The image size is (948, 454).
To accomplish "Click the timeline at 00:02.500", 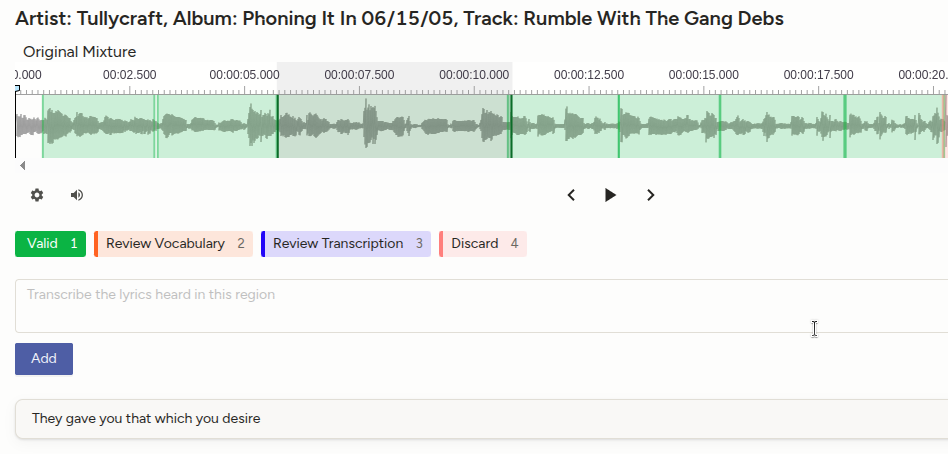I will point(129,75).
